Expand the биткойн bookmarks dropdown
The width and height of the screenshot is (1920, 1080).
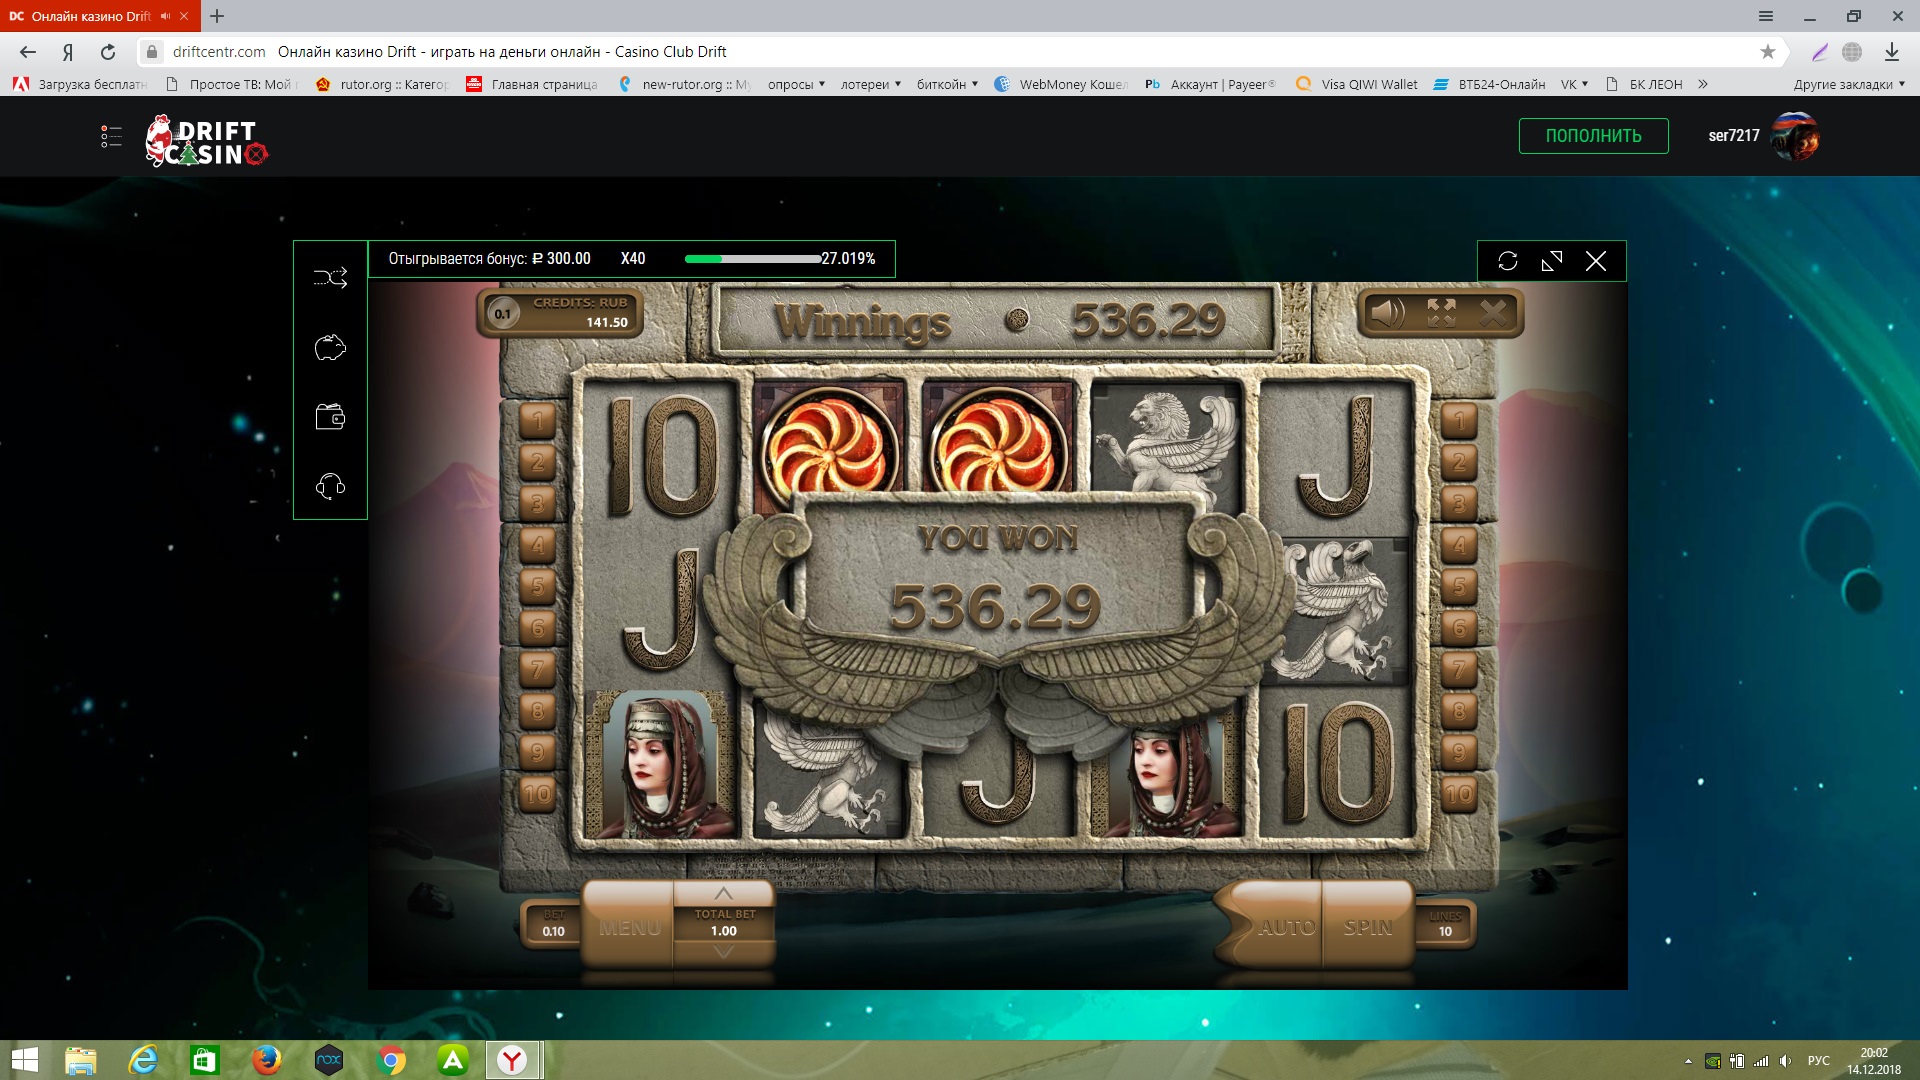click(x=947, y=84)
